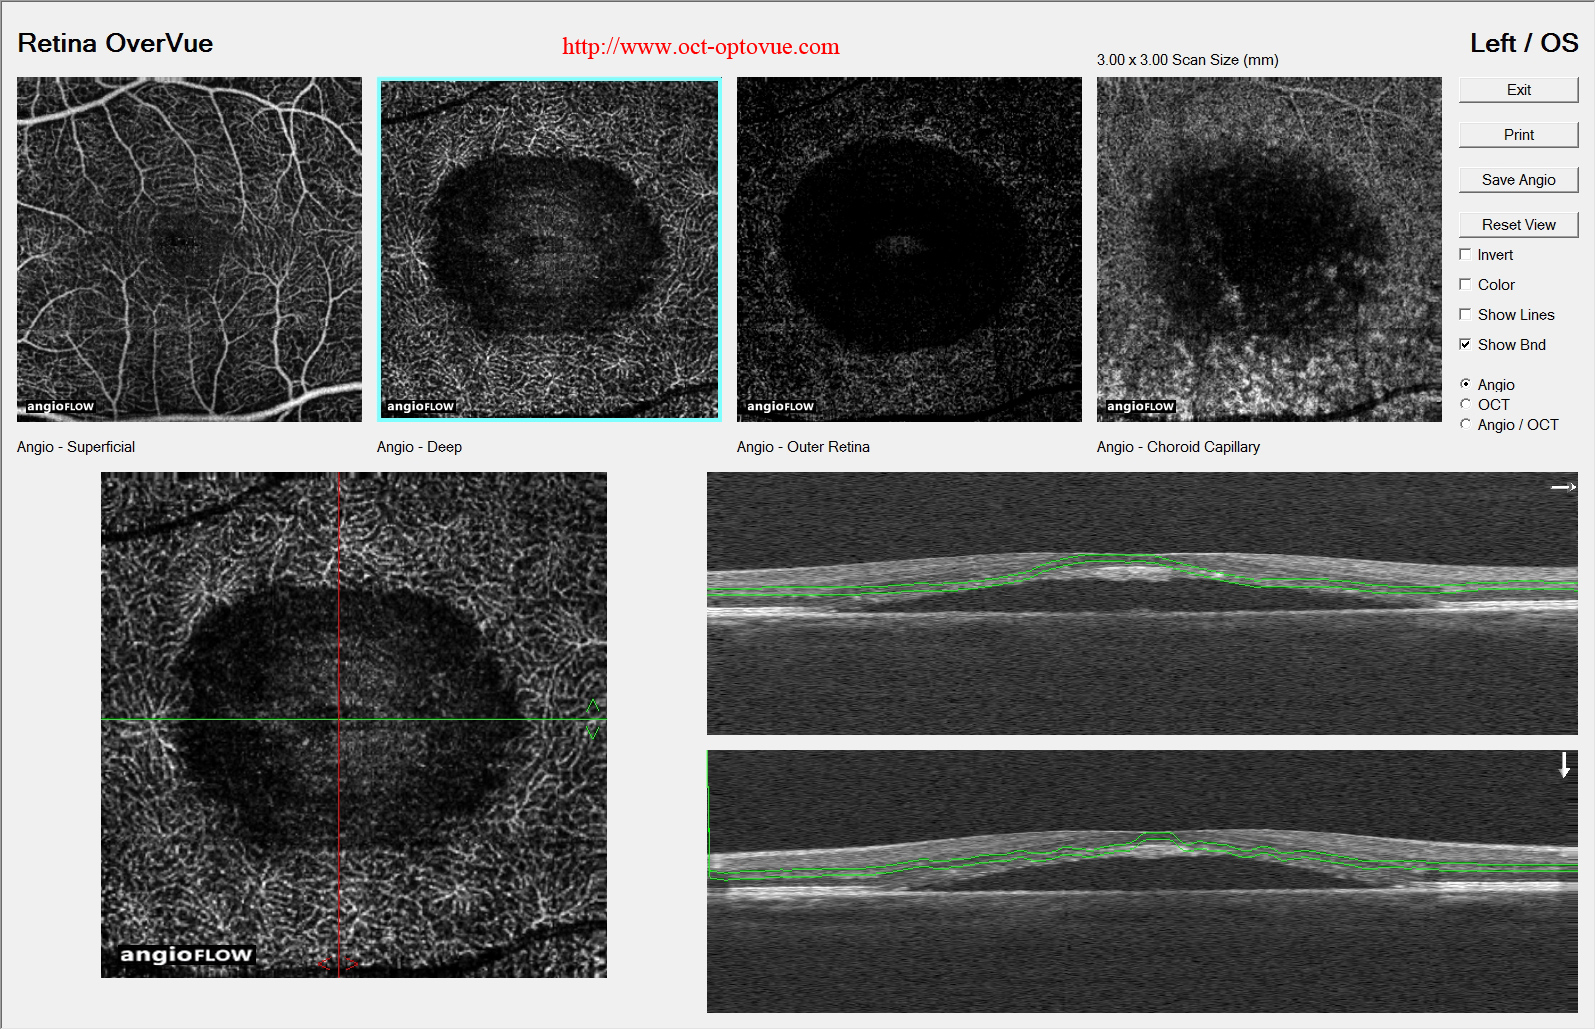Click the Exit button
The height and width of the screenshot is (1030, 1596).
[x=1518, y=90]
